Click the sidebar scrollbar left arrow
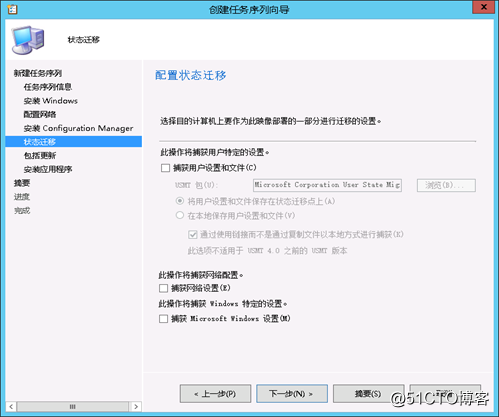Viewport: 499px width, 417px height. coord(11,406)
